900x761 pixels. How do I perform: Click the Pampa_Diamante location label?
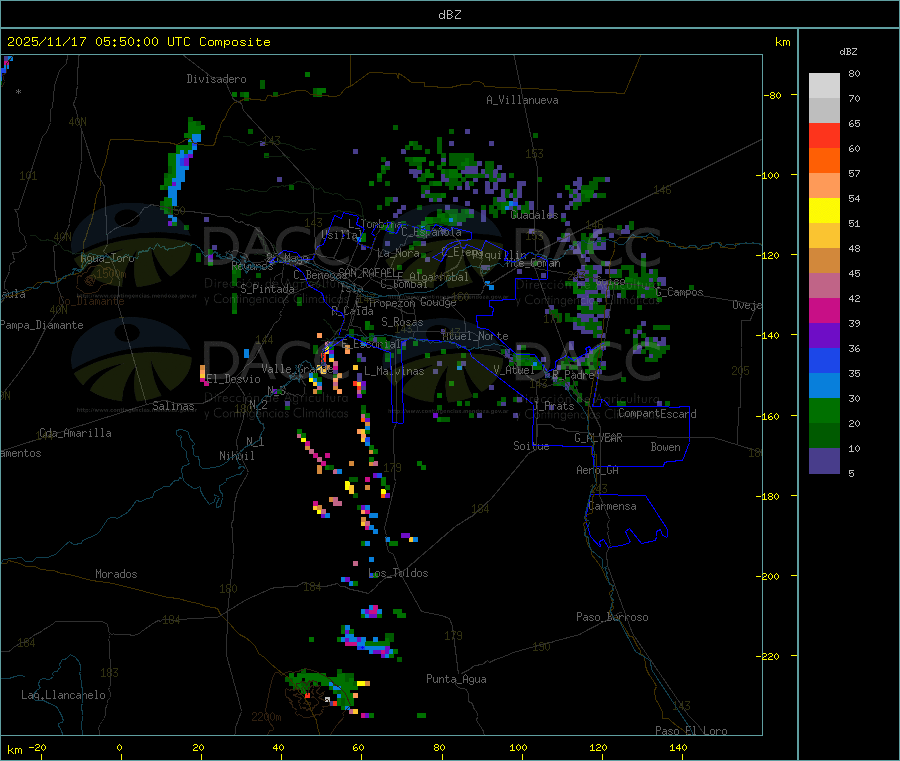point(41,325)
